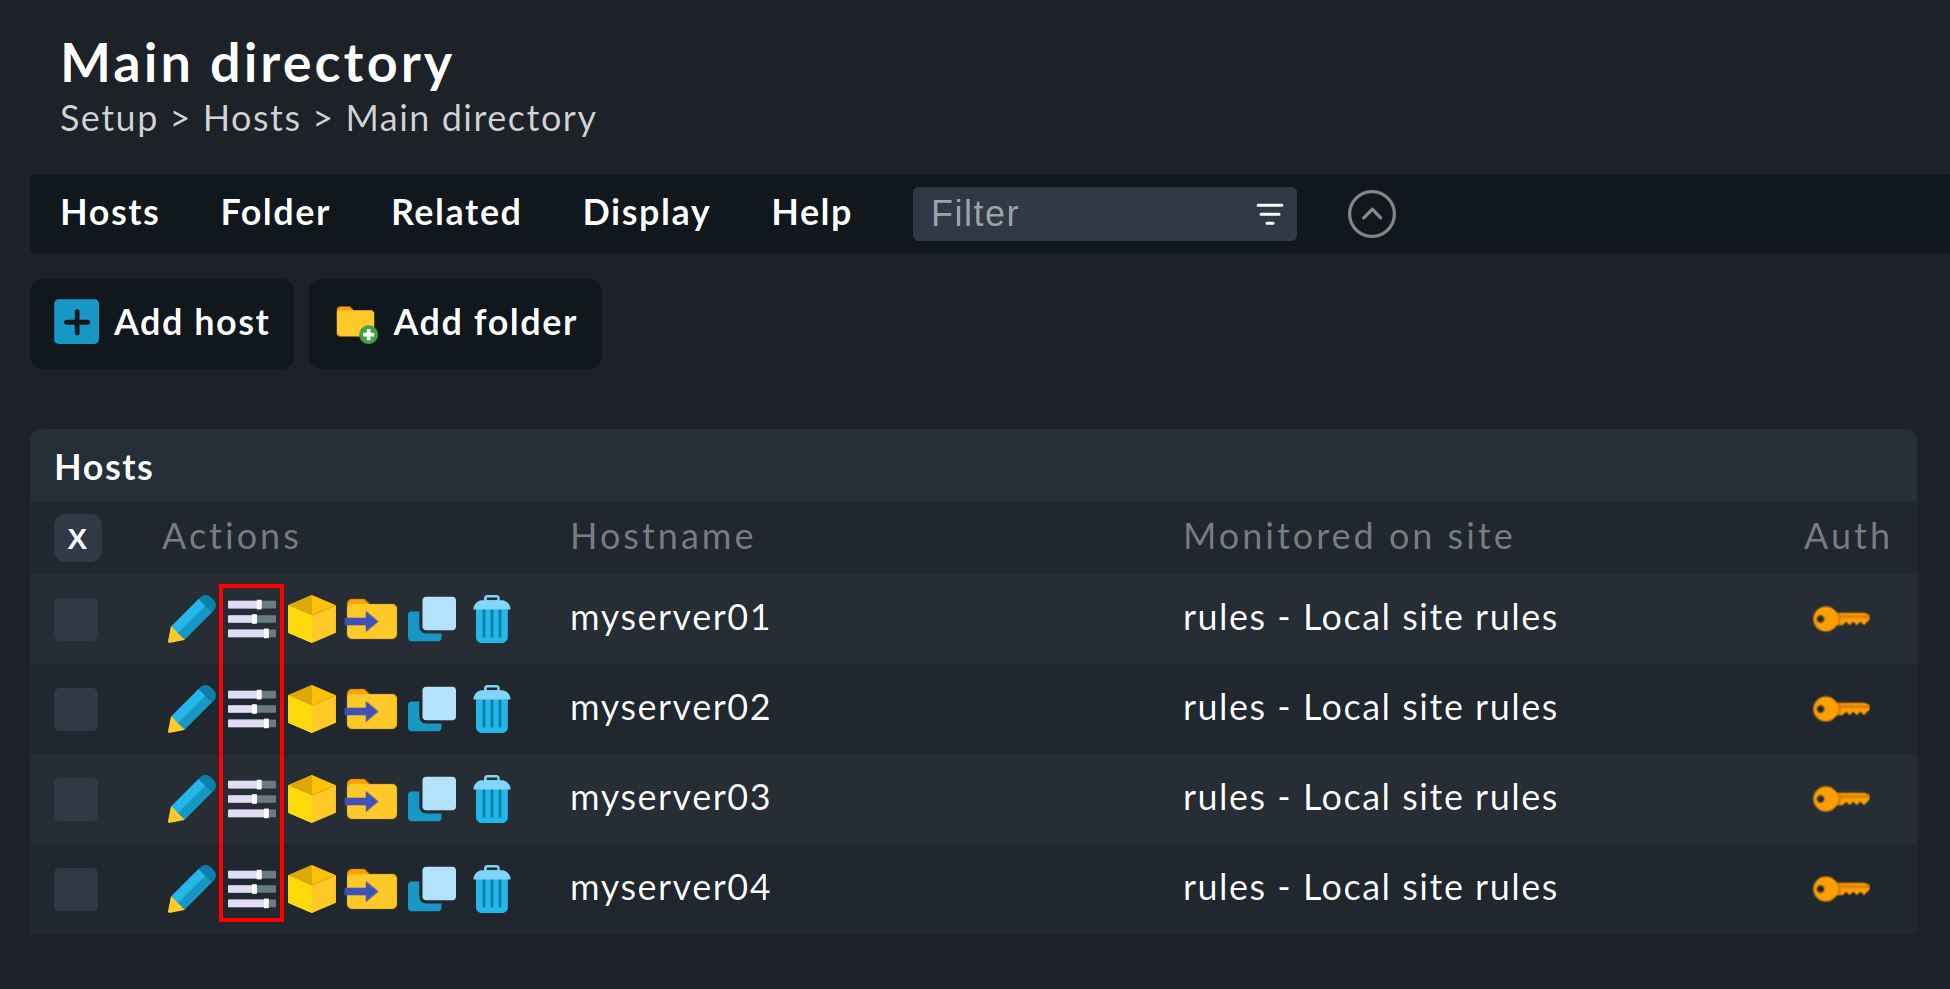
Task: Open the filter options in the Filter field
Action: [1268, 213]
